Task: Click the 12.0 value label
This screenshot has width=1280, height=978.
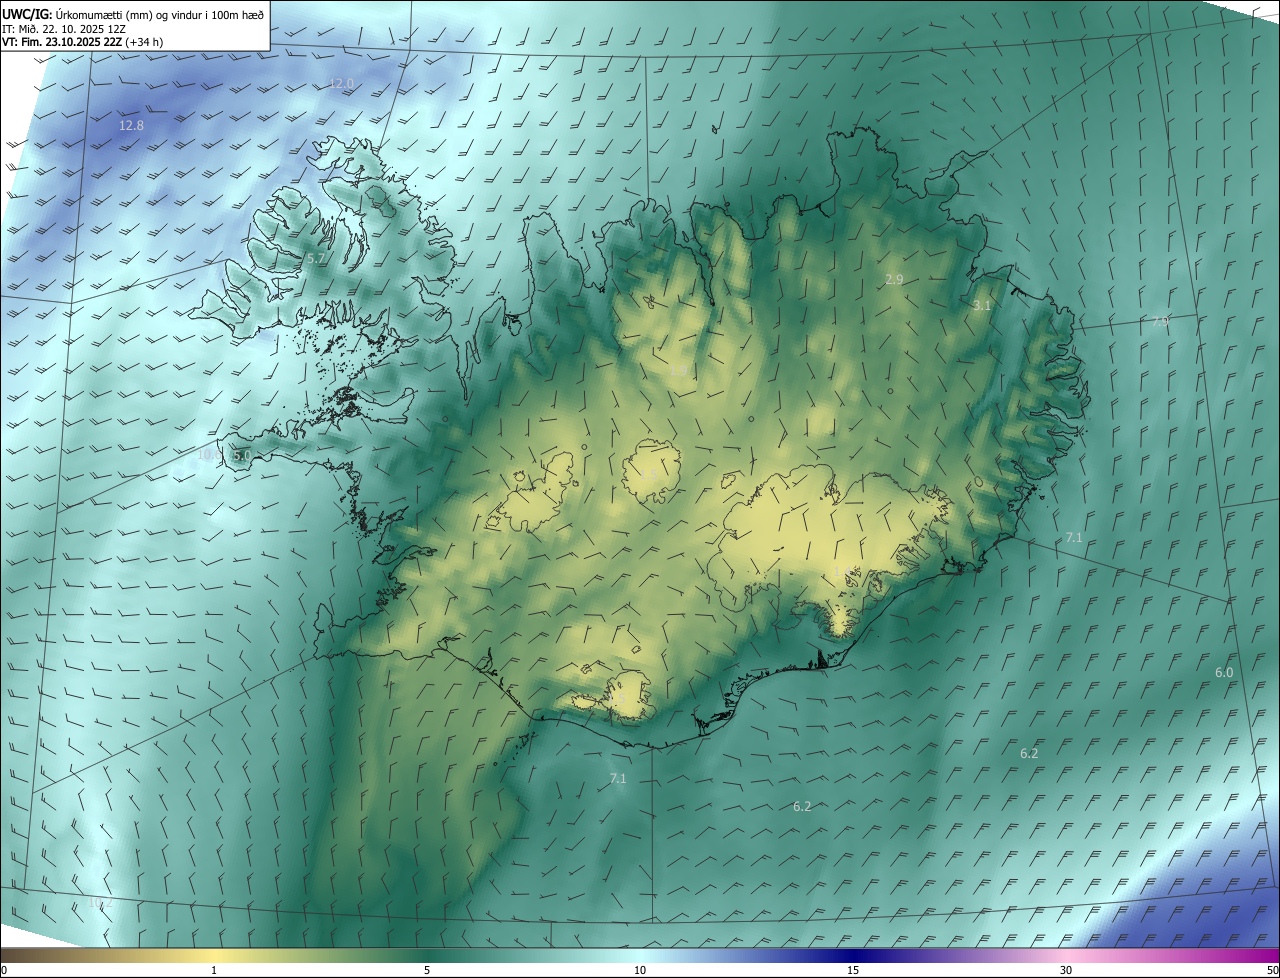Action: [x=342, y=83]
